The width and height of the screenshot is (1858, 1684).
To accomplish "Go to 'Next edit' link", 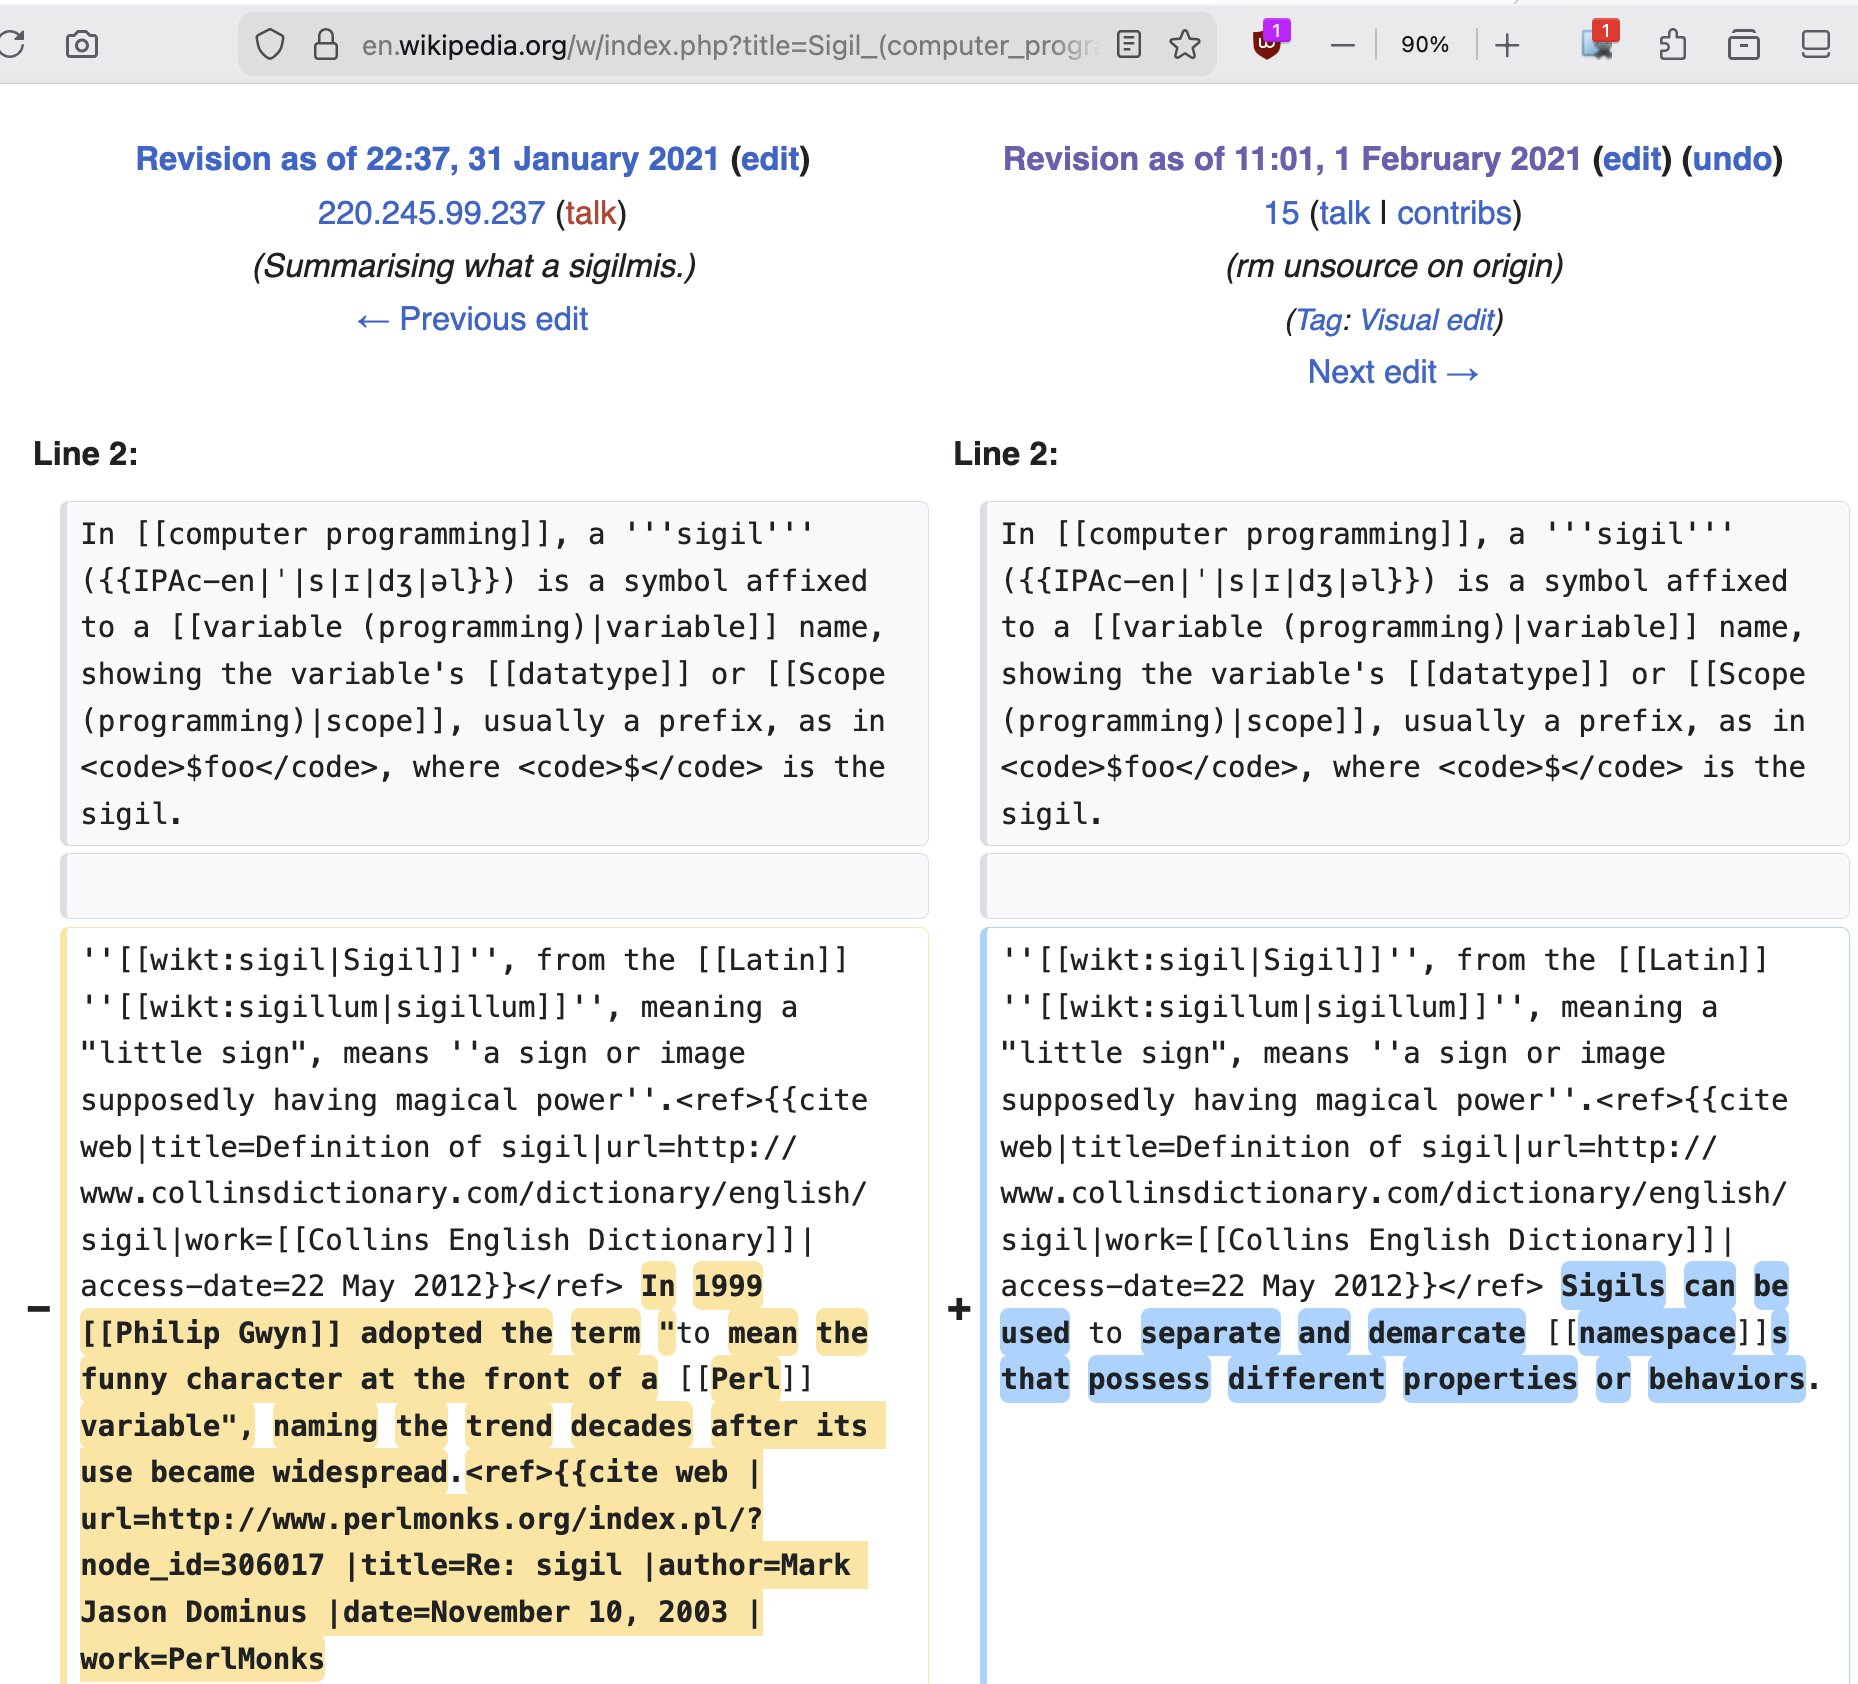I will click(x=1393, y=372).
